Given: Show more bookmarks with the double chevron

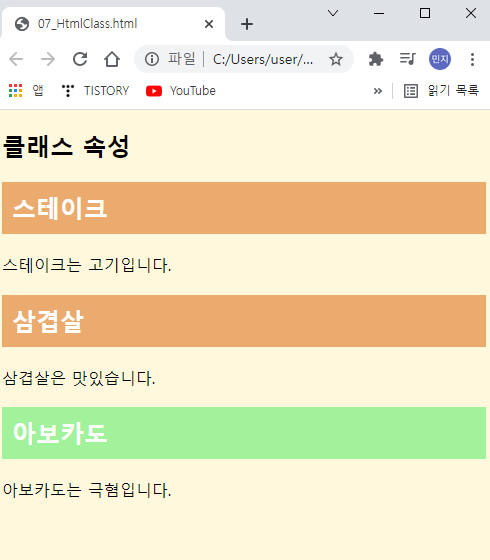Looking at the screenshot, I should pyautogui.click(x=378, y=91).
